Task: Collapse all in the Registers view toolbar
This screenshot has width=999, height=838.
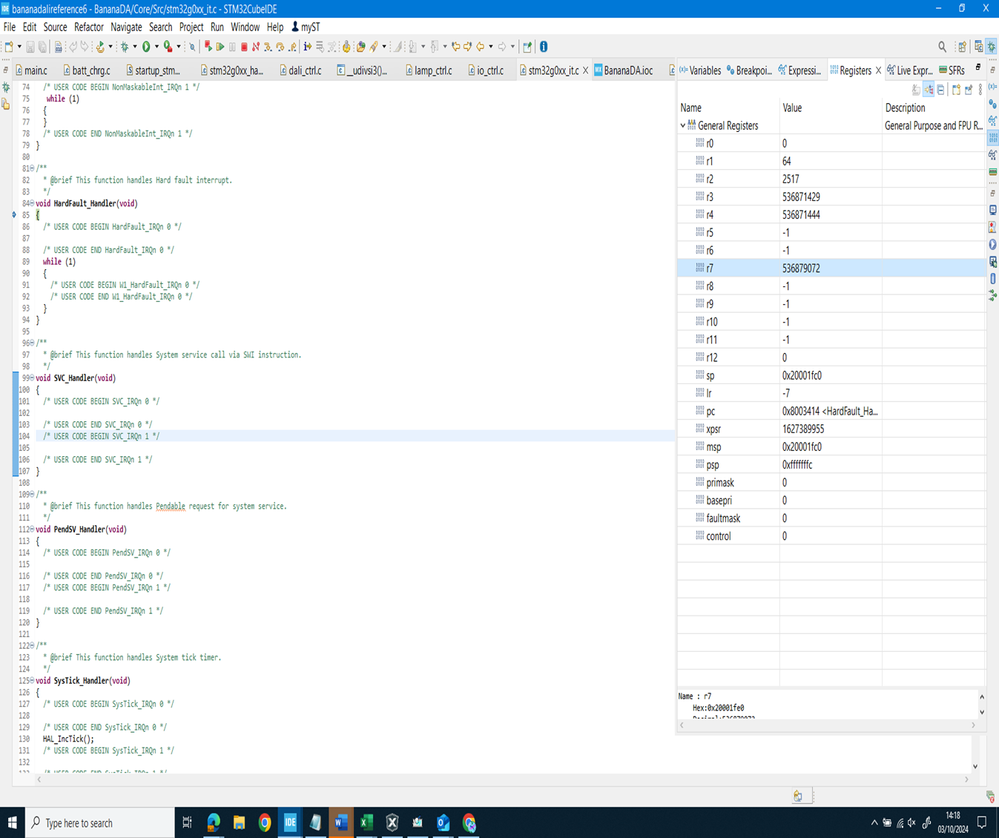Action: pos(941,90)
